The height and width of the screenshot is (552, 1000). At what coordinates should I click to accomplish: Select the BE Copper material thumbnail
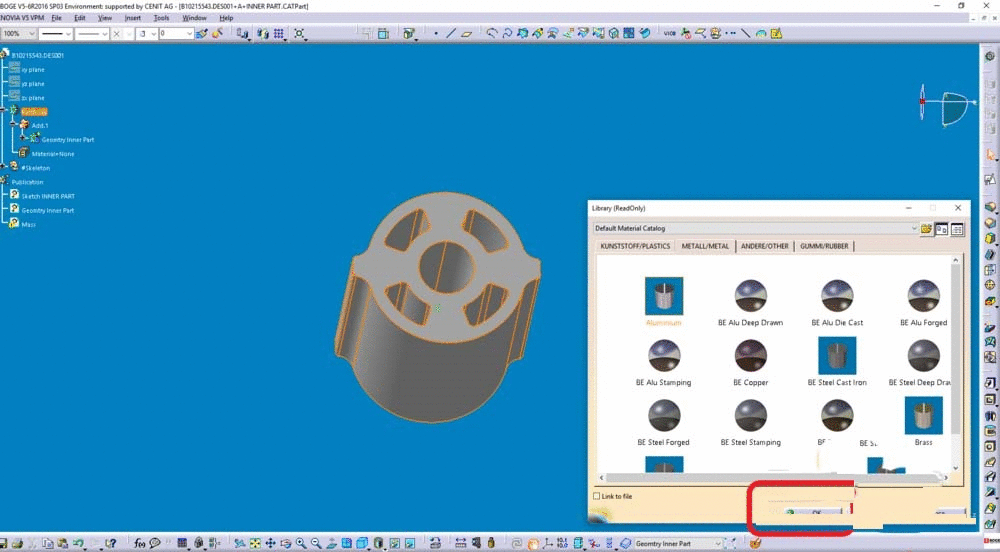[x=750, y=356]
